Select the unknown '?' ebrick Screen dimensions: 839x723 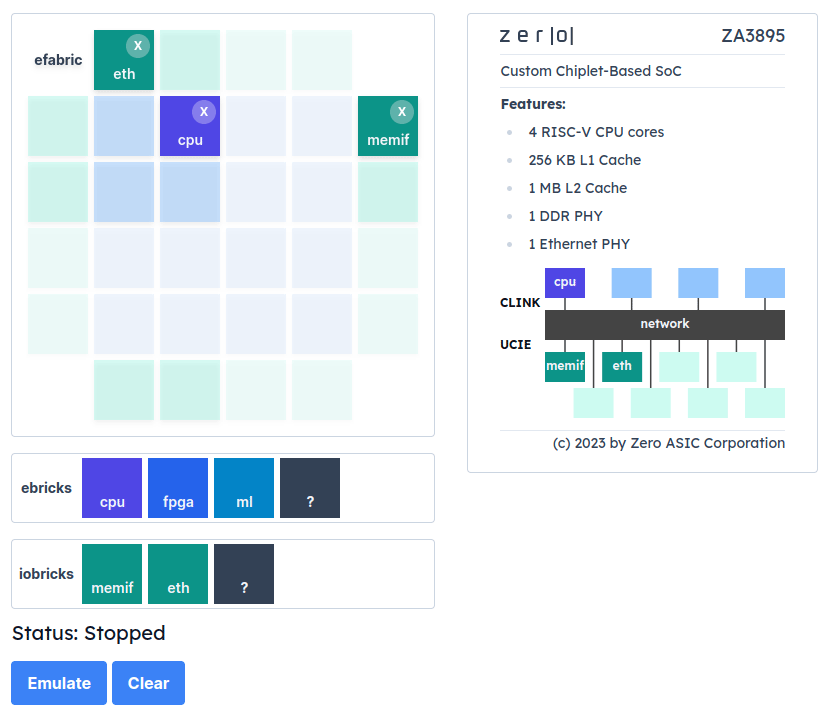[x=309, y=488]
